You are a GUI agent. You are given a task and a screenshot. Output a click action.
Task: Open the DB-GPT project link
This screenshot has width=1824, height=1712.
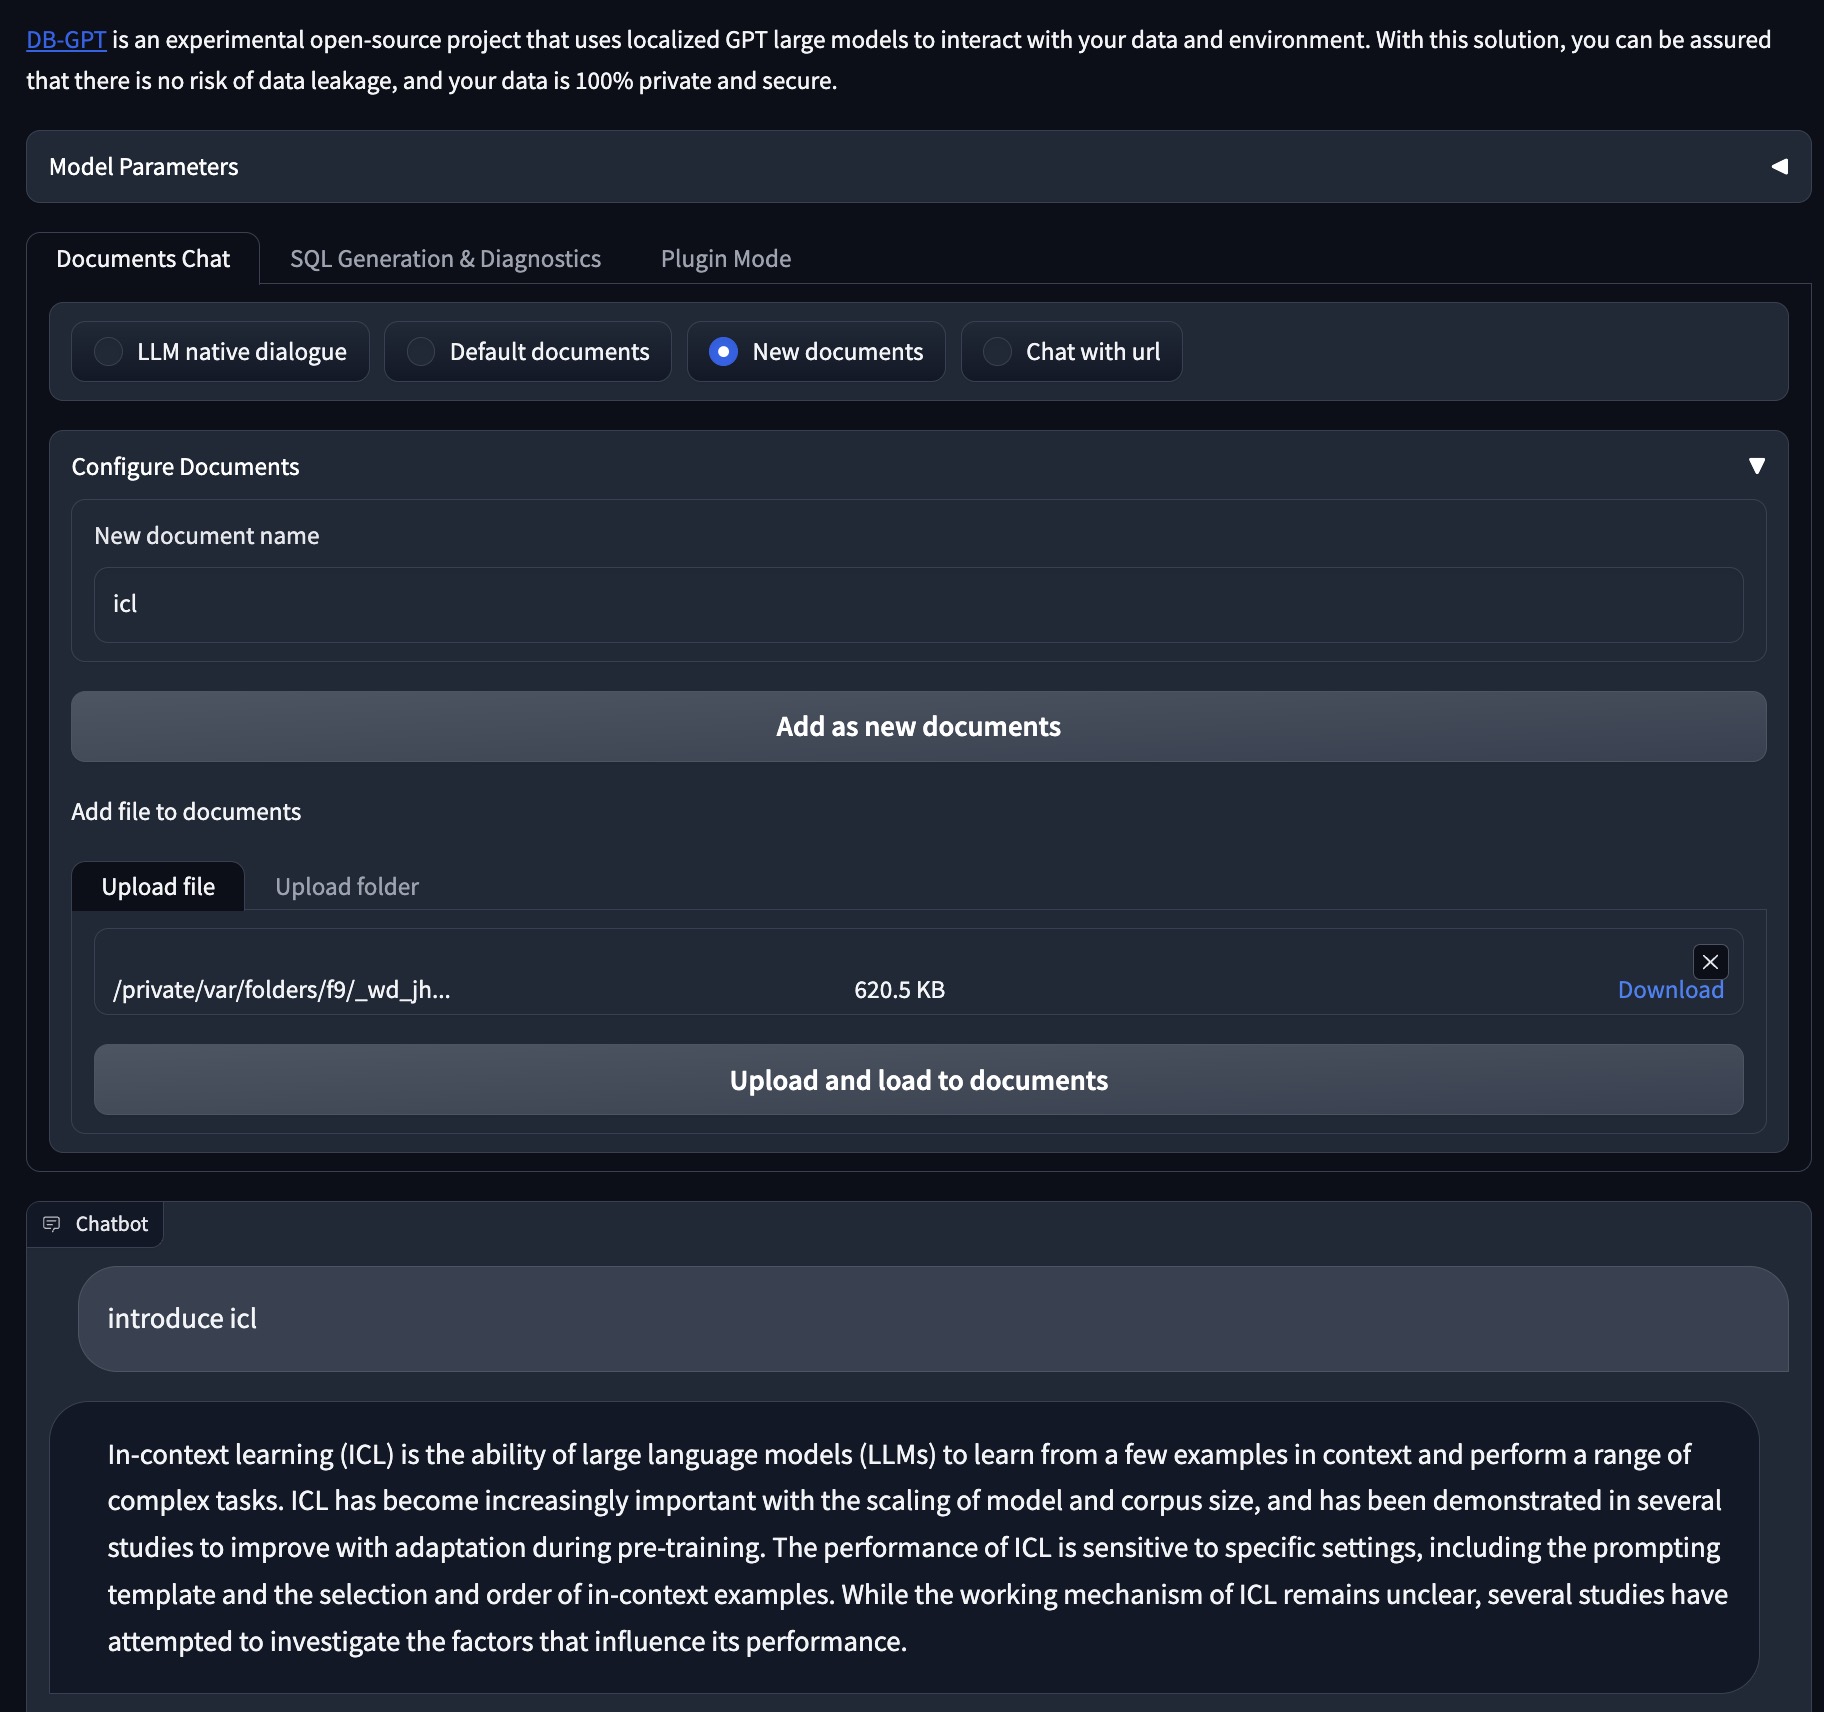pyautogui.click(x=66, y=40)
